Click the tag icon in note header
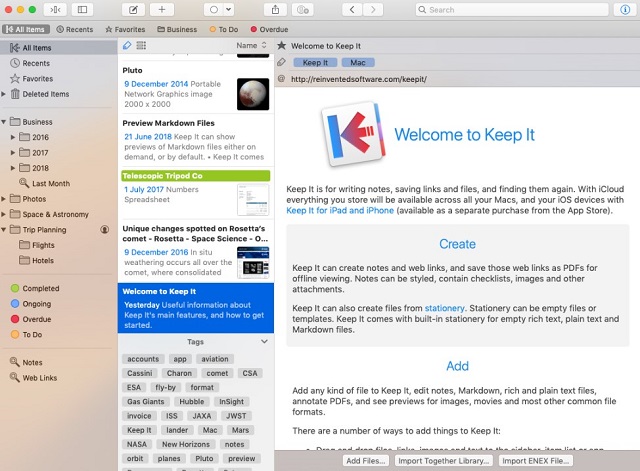The height and width of the screenshot is (471, 640). click(x=282, y=62)
